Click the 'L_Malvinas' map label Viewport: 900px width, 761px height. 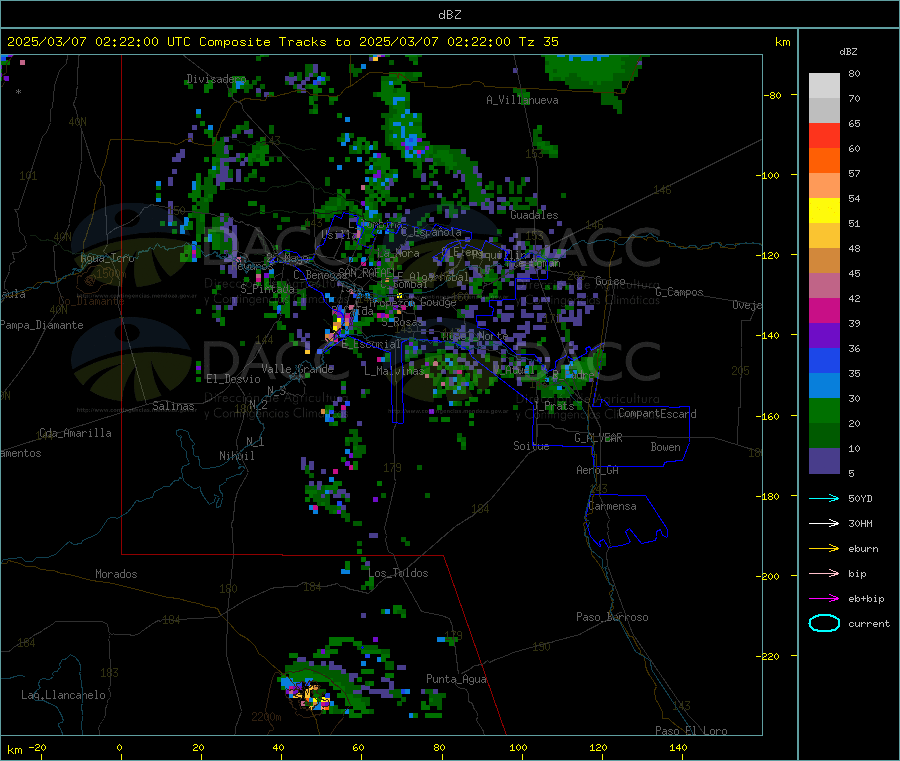(x=394, y=371)
